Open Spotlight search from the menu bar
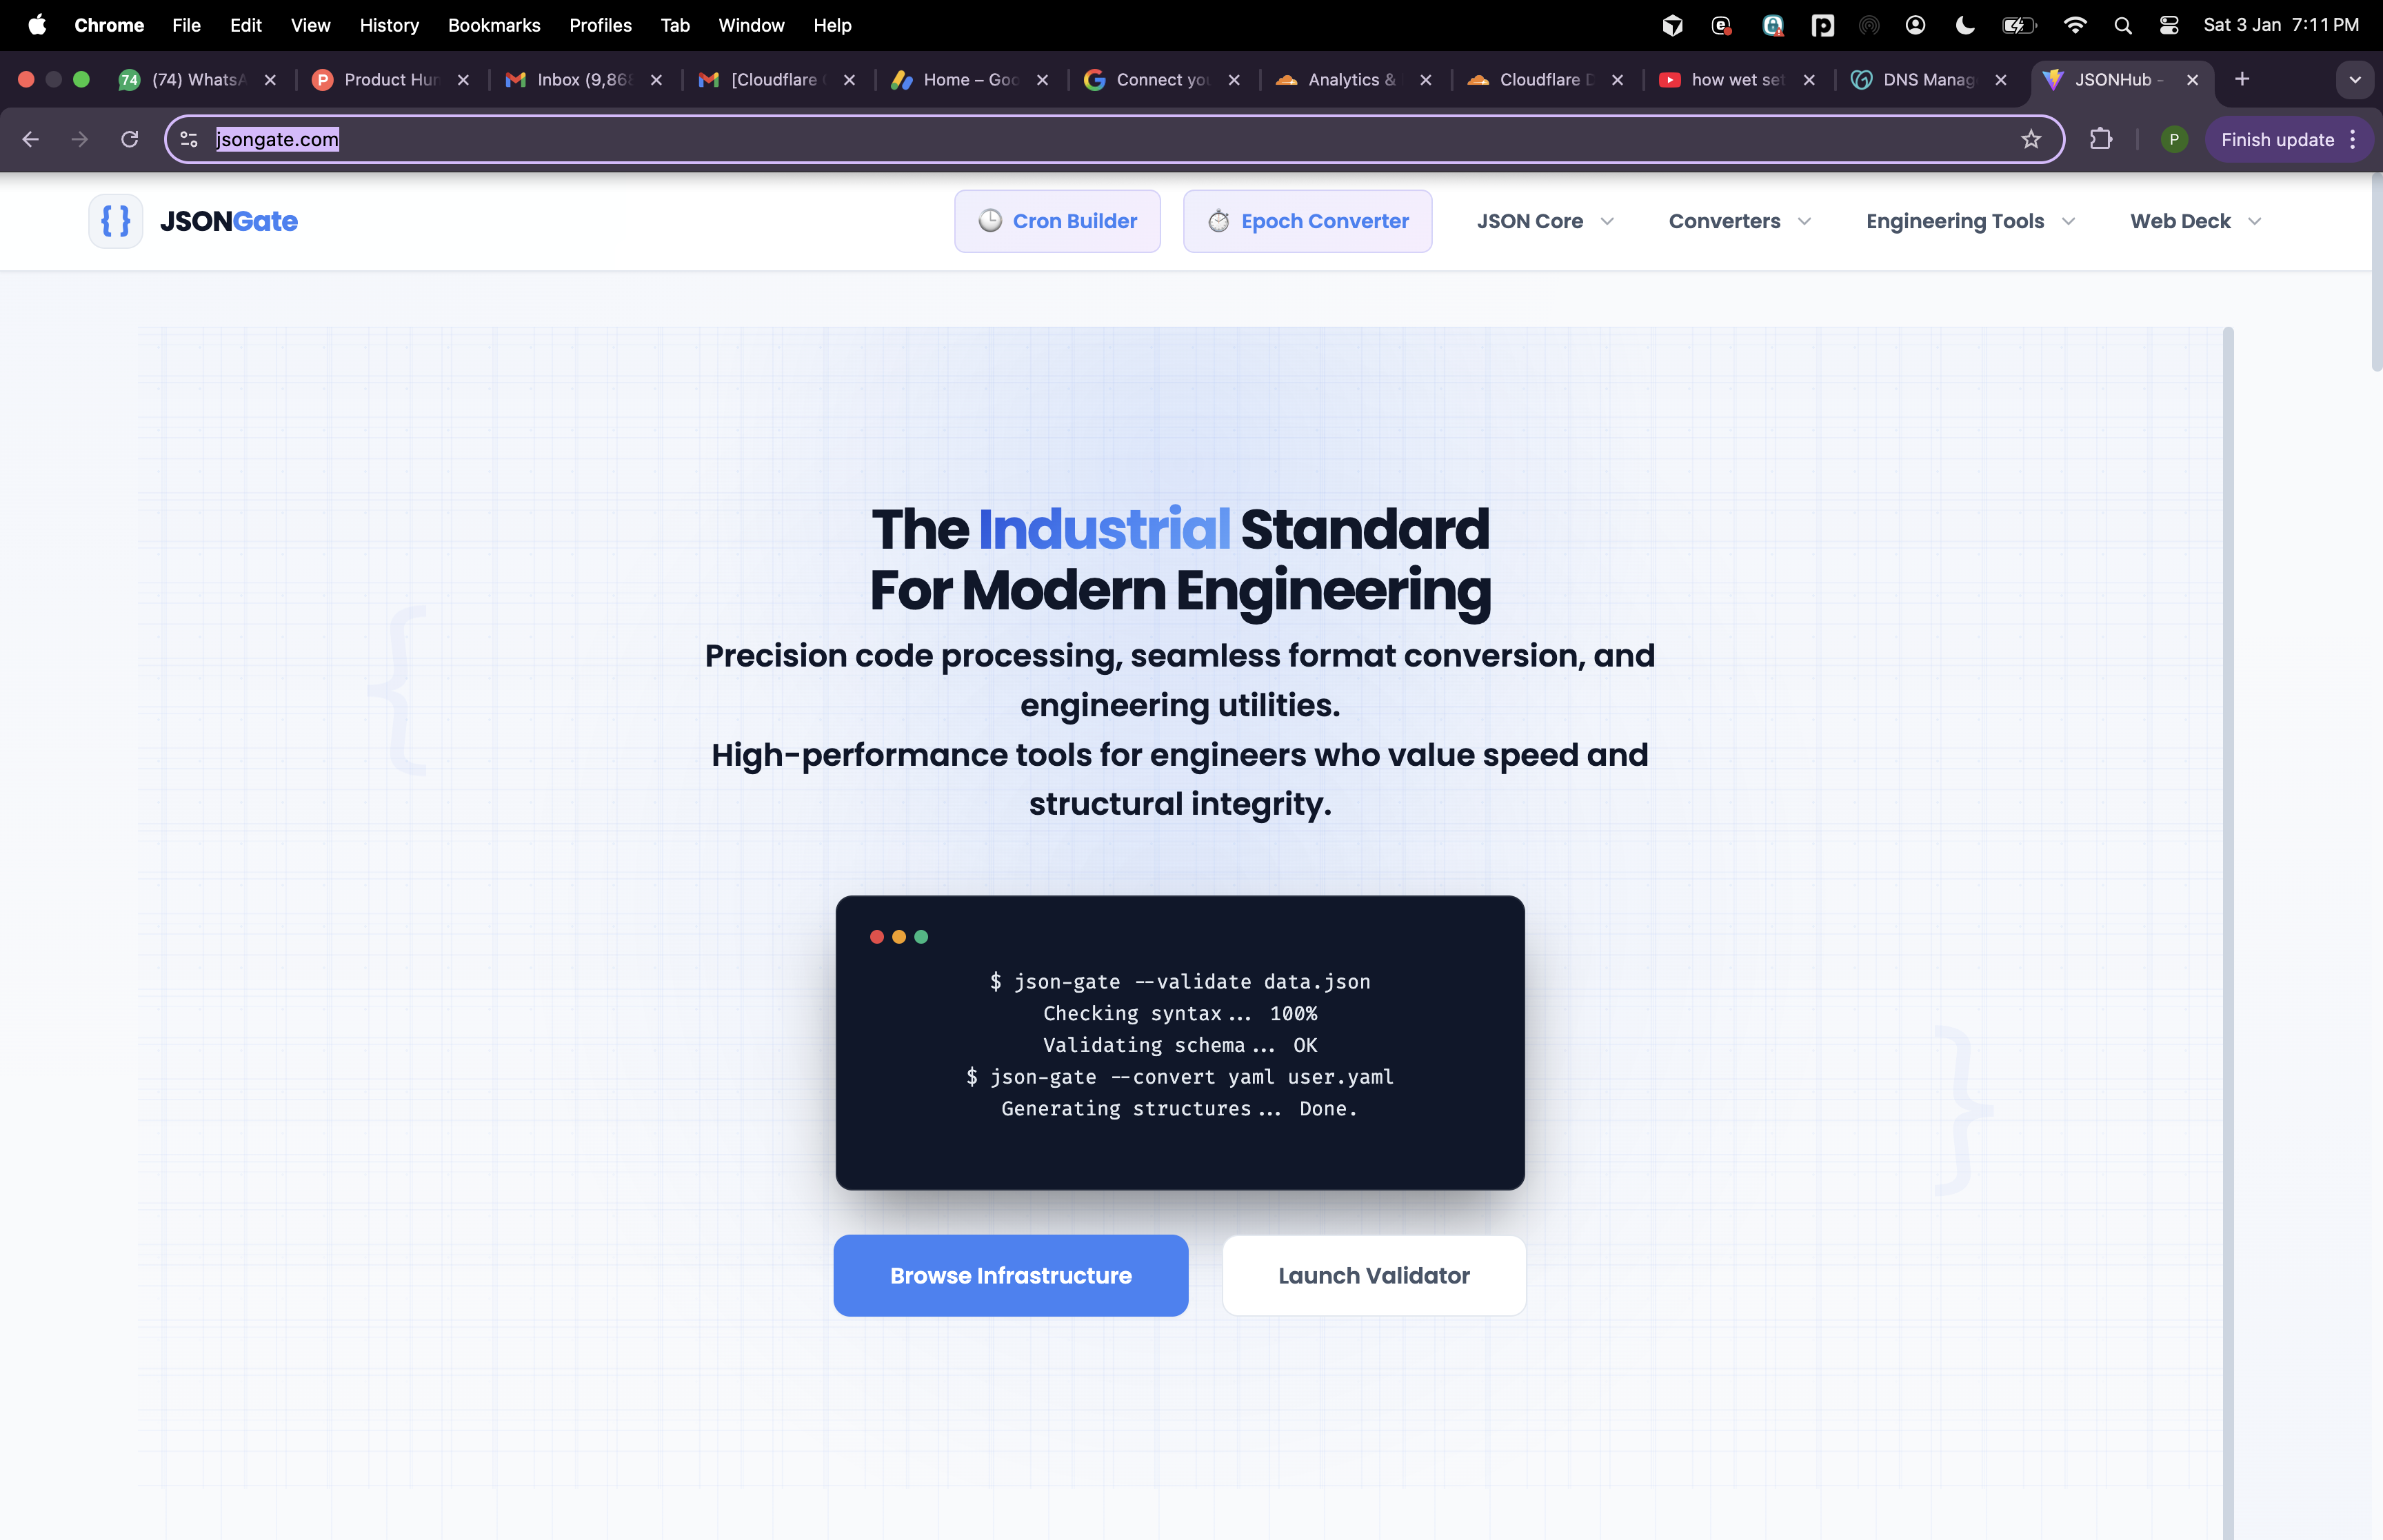The height and width of the screenshot is (1540, 2383). [x=2122, y=24]
